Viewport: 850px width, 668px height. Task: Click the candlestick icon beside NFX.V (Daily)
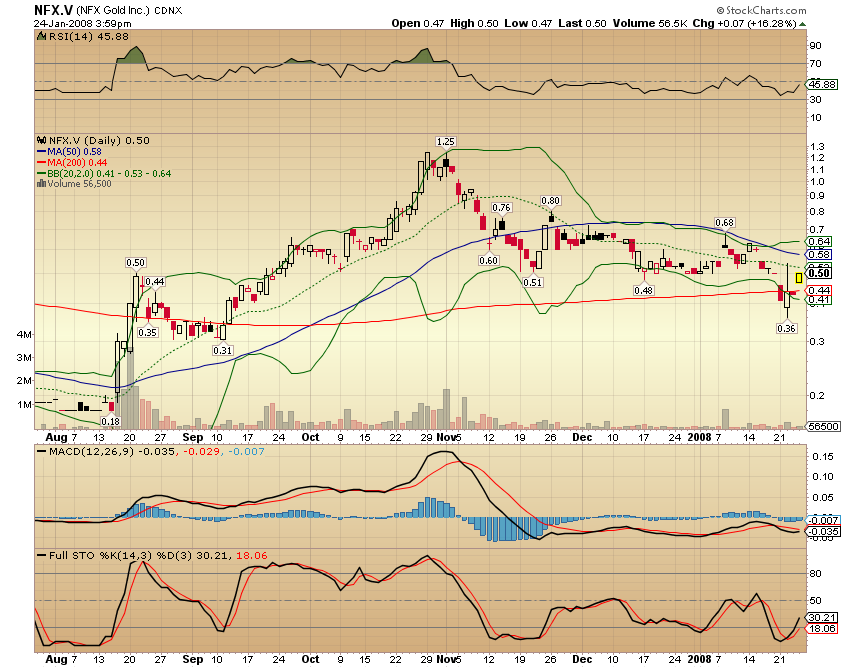tap(41, 140)
